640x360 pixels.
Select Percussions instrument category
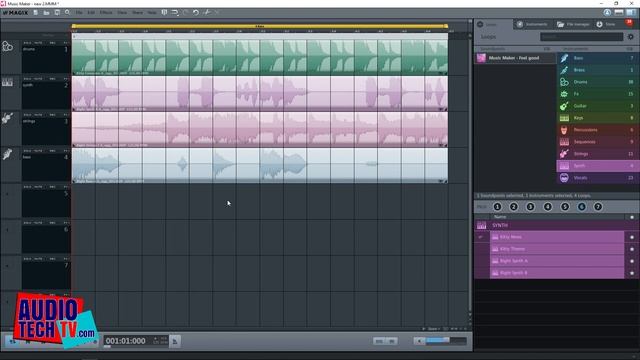[597, 130]
